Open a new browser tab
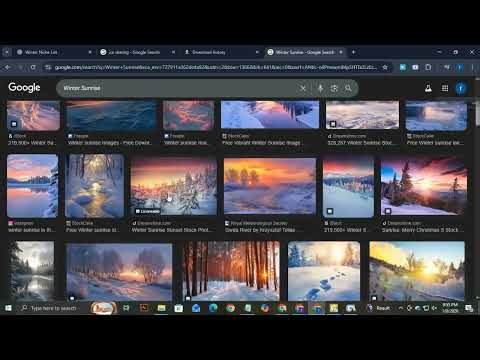 (353, 52)
